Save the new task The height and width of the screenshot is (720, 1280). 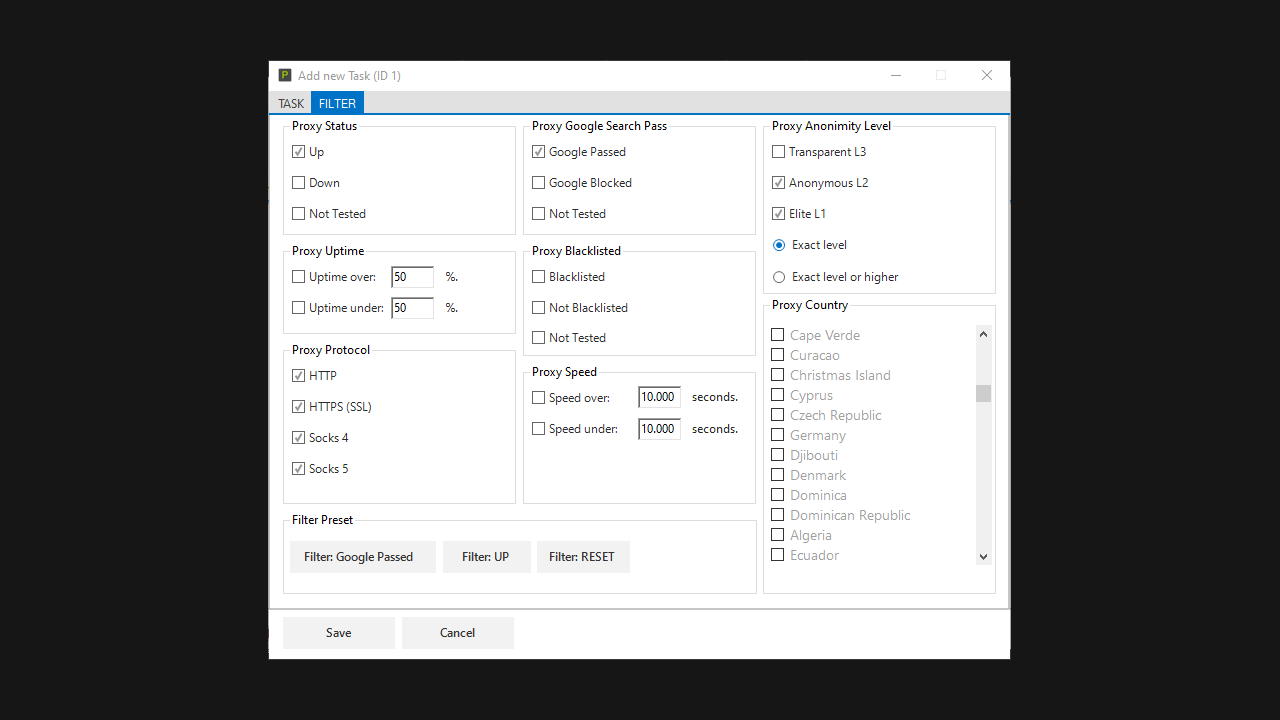point(338,632)
